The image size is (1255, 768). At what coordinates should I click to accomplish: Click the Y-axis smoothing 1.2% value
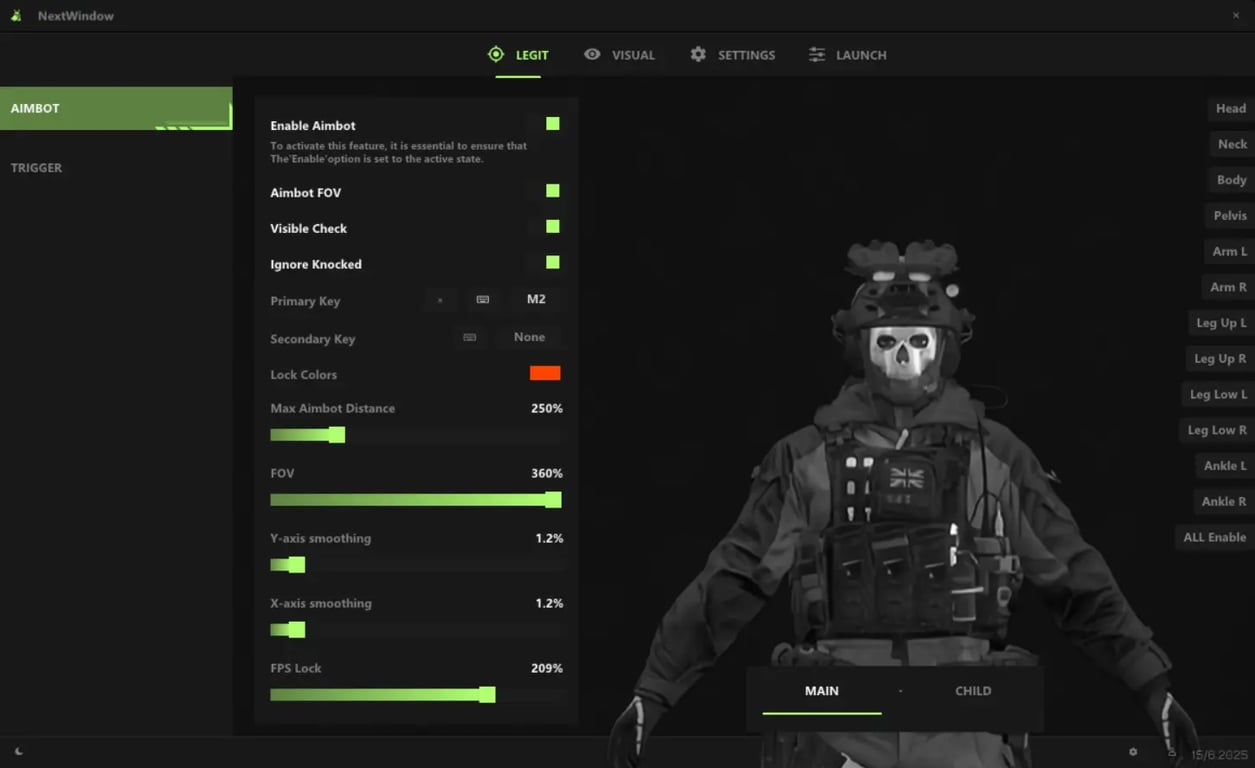coord(549,538)
